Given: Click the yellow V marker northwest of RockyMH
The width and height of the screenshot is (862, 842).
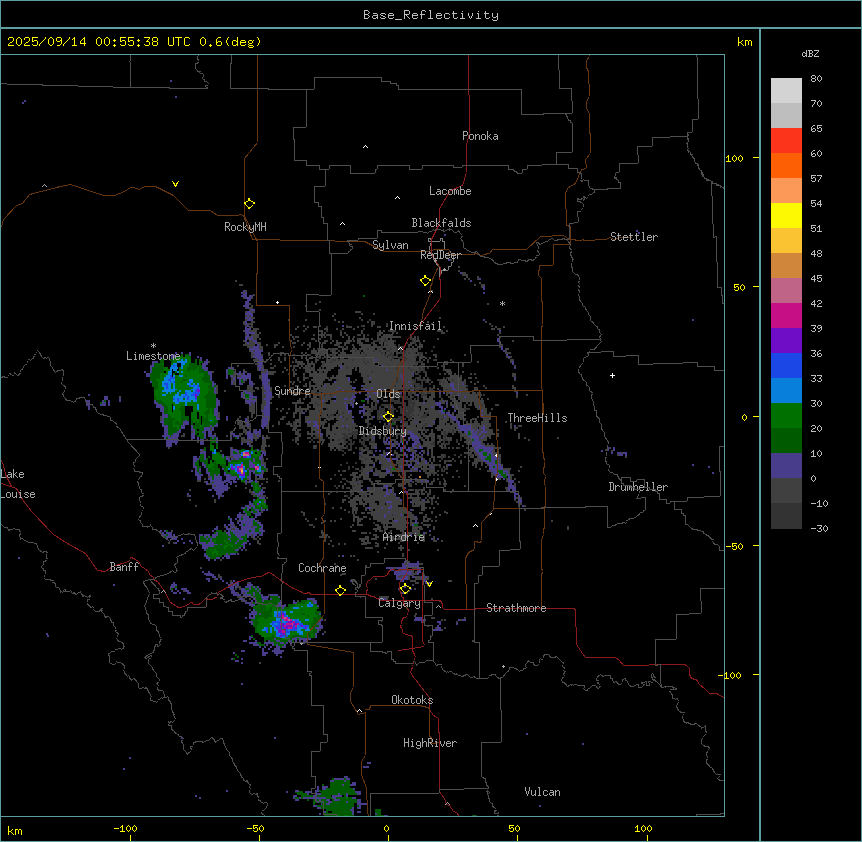Looking at the screenshot, I should click(x=175, y=184).
